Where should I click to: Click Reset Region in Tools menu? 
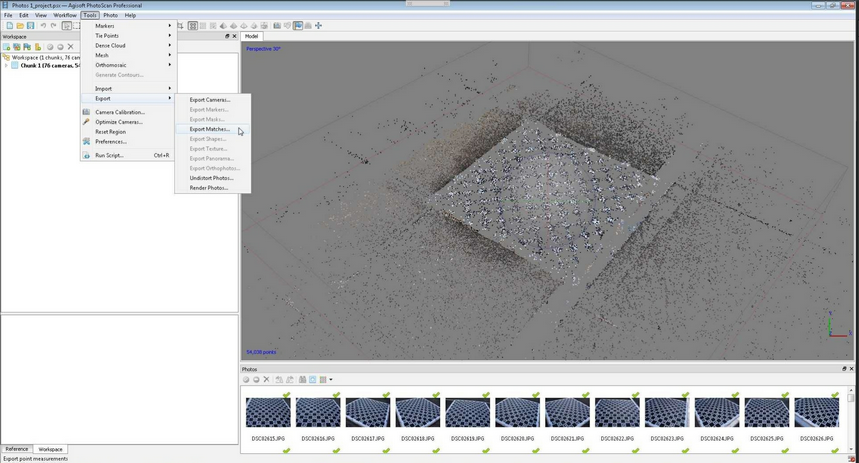[128, 132]
